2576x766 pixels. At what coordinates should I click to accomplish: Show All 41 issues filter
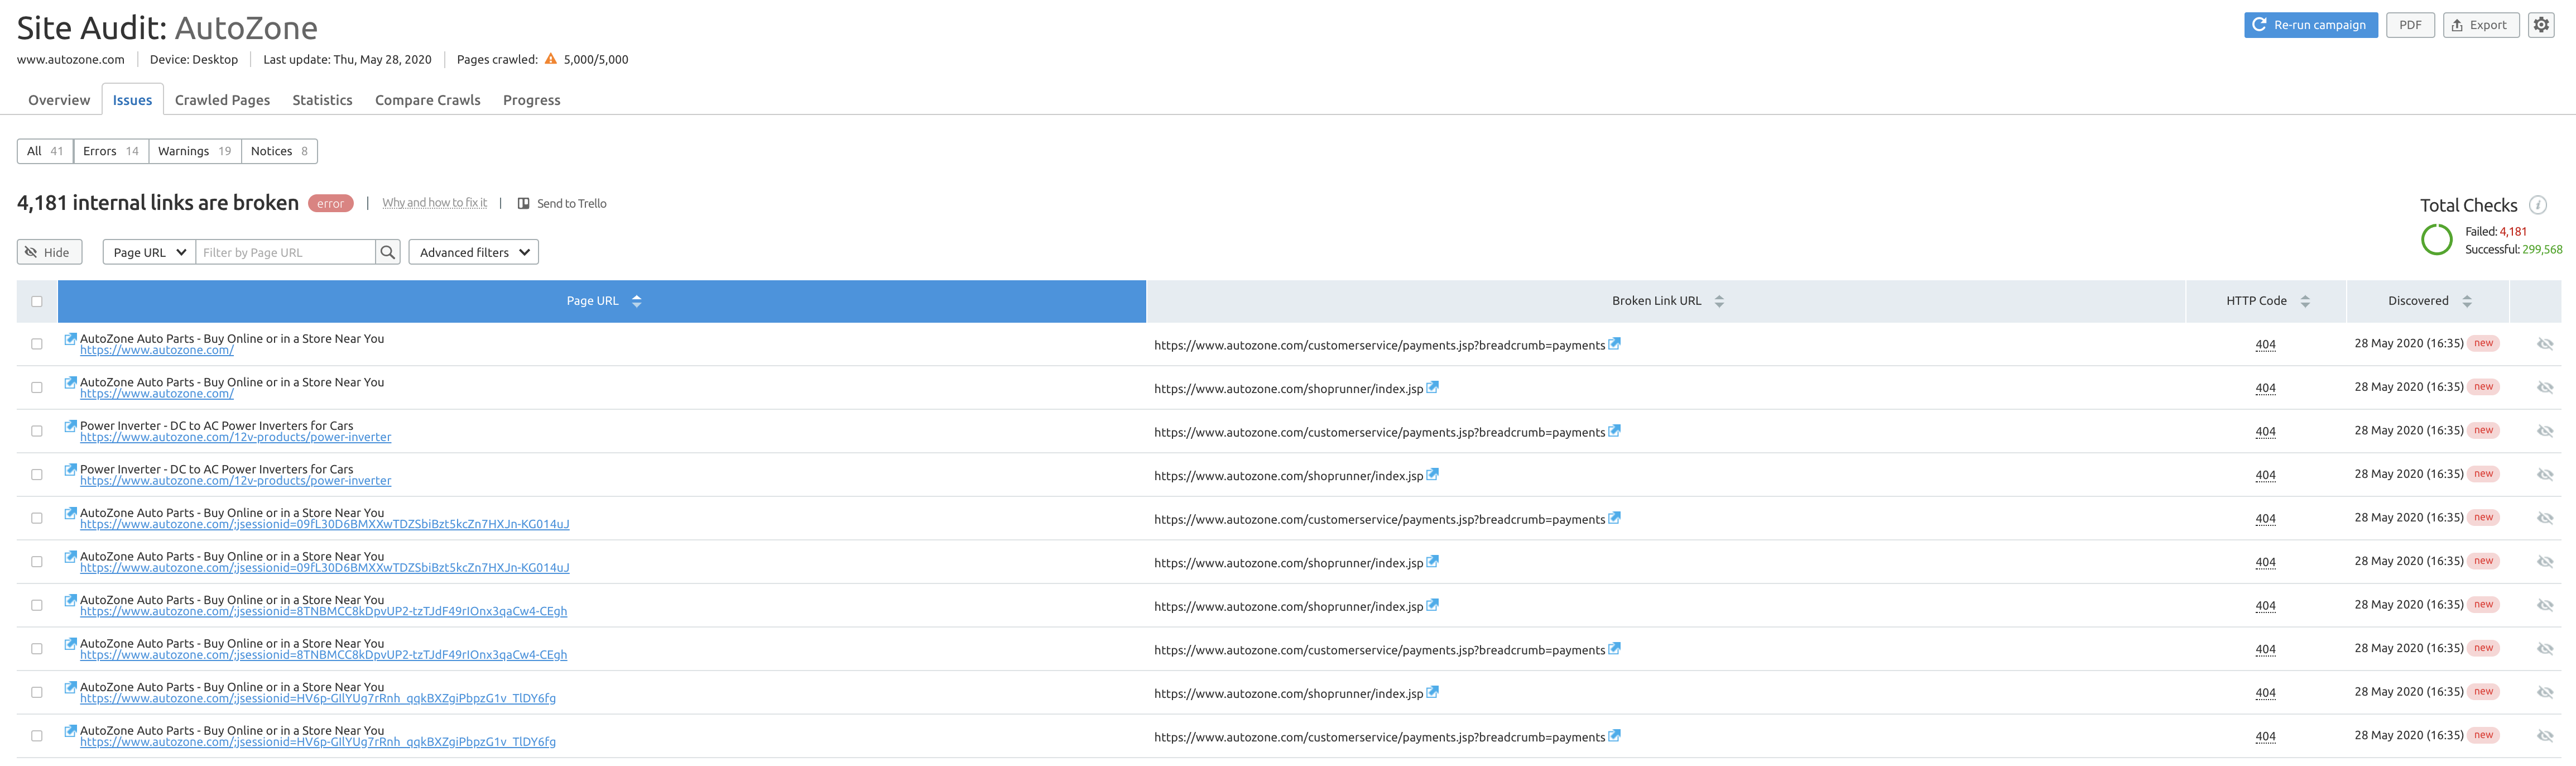pos(45,151)
